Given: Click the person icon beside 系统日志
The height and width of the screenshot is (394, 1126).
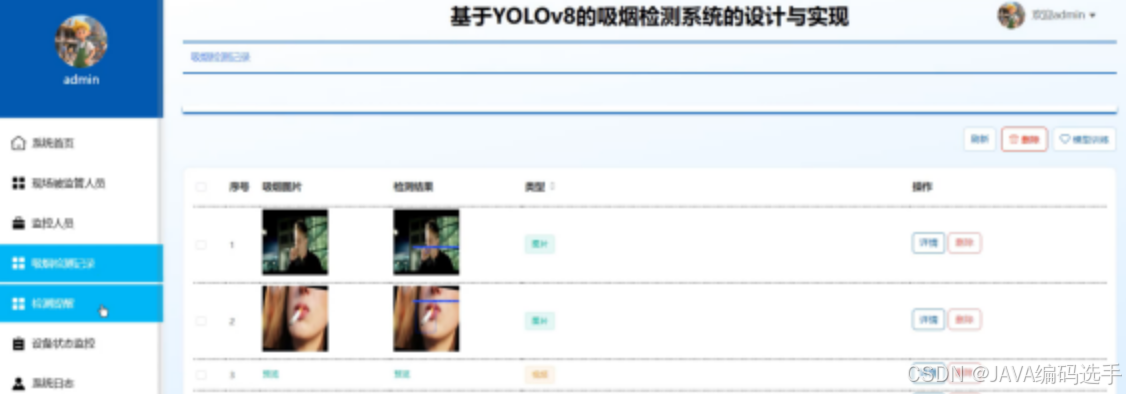Looking at the screenshot, I should click(x=19, y=383).
